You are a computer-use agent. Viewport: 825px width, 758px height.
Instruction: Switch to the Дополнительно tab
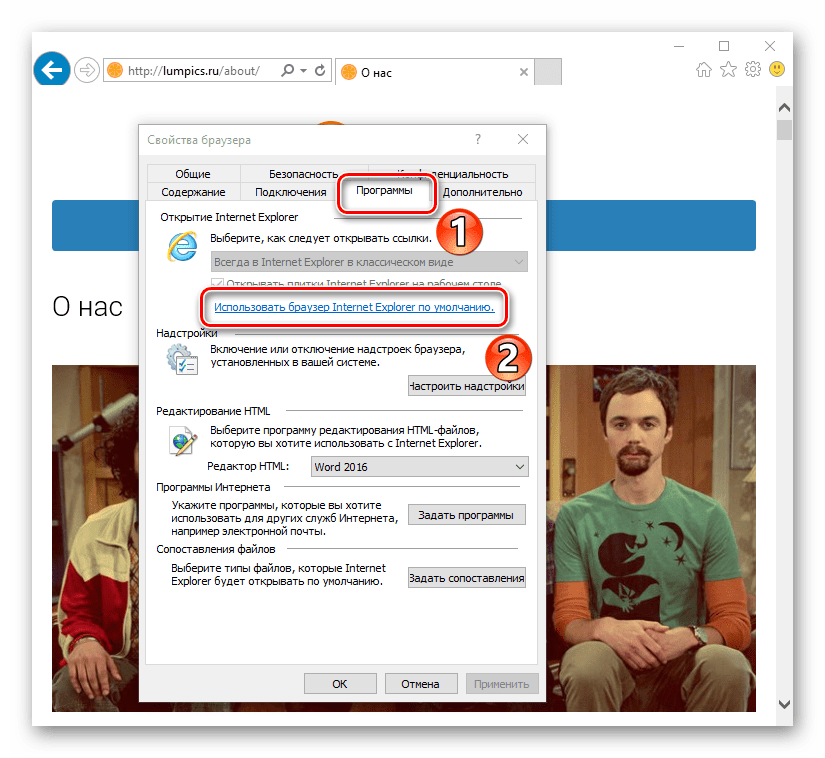tap(482, 192)
